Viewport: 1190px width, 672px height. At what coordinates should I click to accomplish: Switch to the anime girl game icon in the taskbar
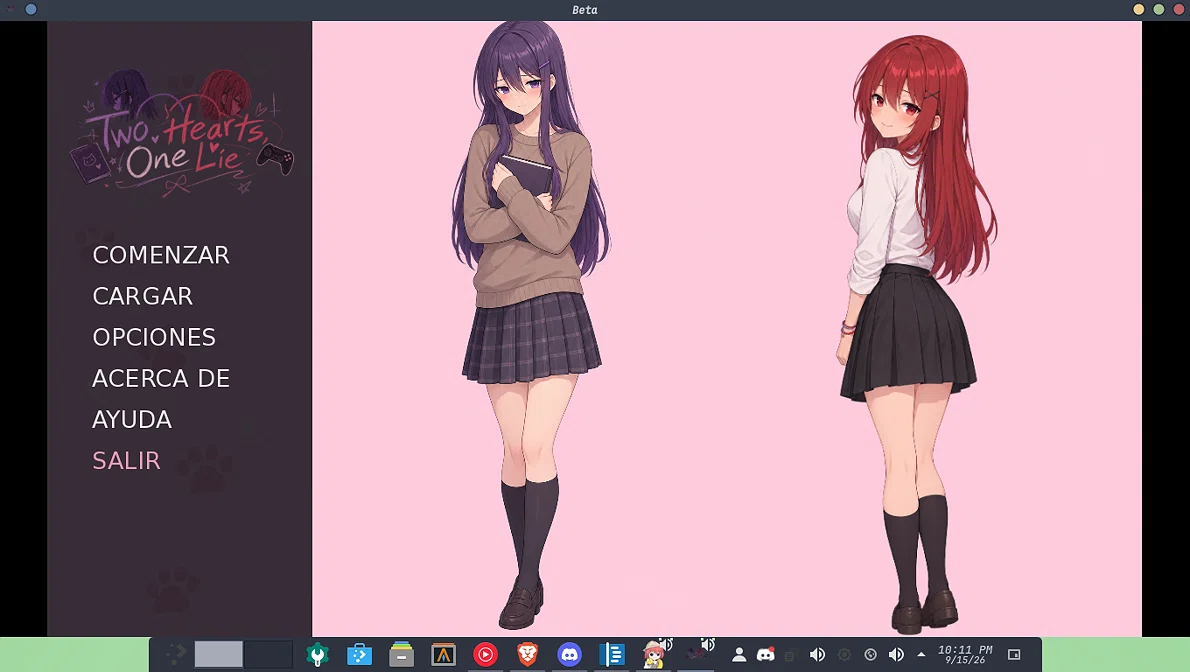click(653, 654)
